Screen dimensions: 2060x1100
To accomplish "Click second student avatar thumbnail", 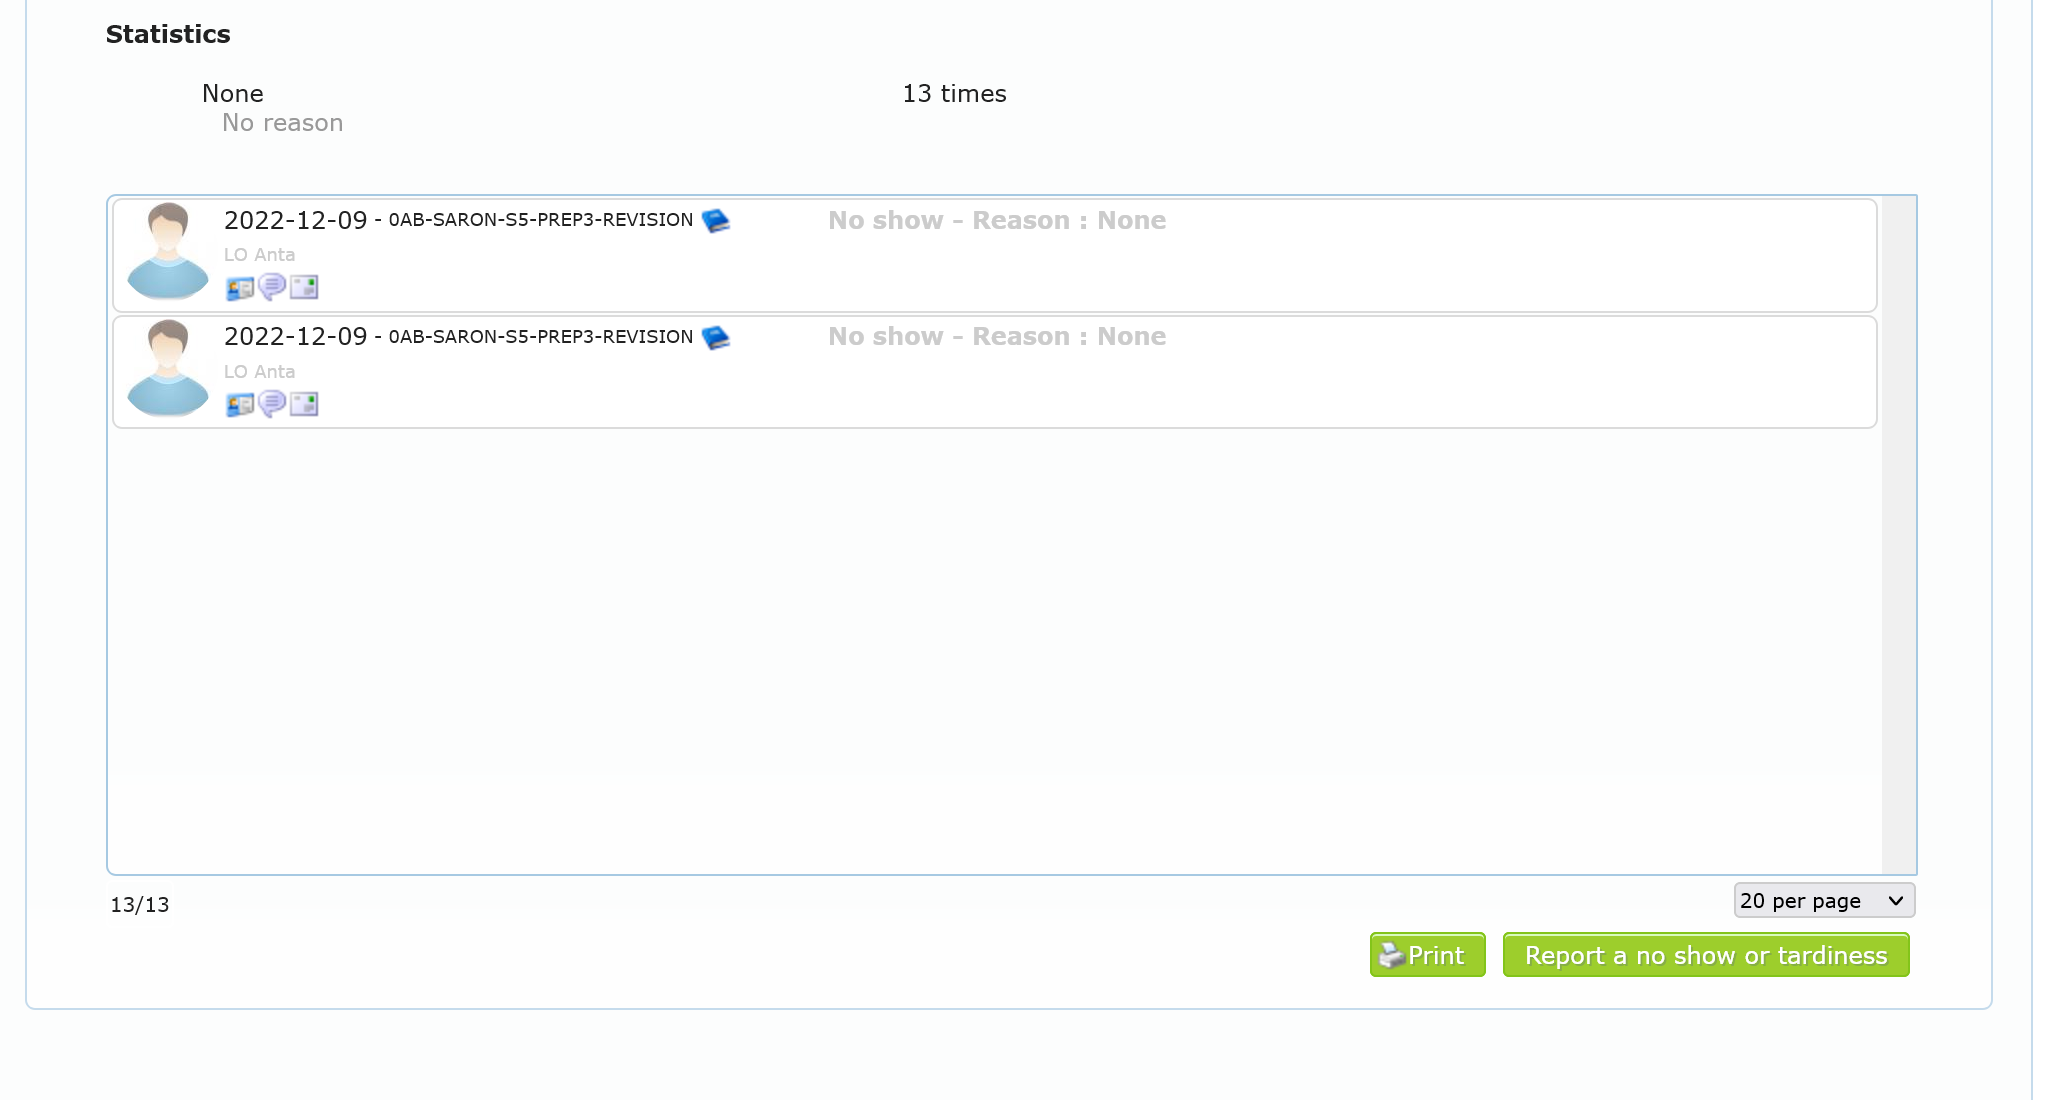I will (x=168, y=368).
